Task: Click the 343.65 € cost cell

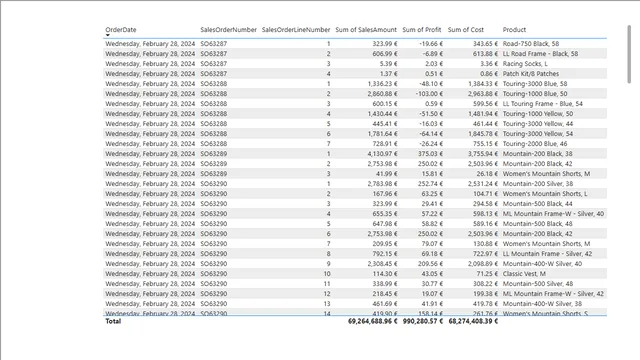Action: pyautogui.click(x=485, y=44)
